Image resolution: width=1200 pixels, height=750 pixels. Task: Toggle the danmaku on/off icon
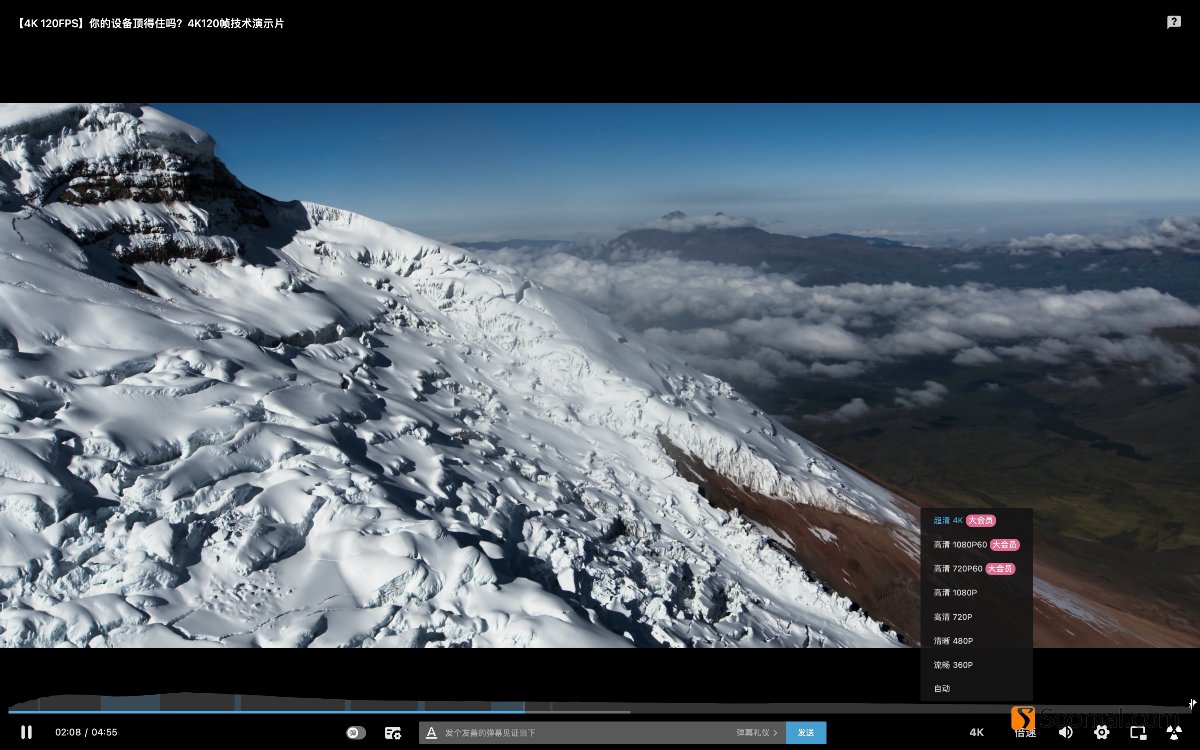click(355, 732)
